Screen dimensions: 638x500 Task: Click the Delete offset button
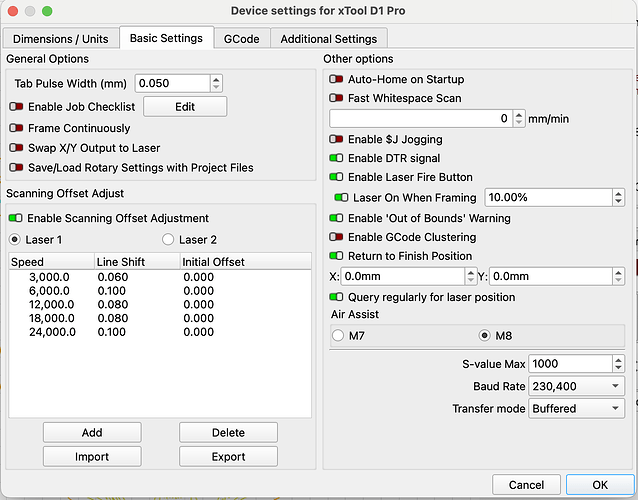pyautogui.click(x=228, y=432)
